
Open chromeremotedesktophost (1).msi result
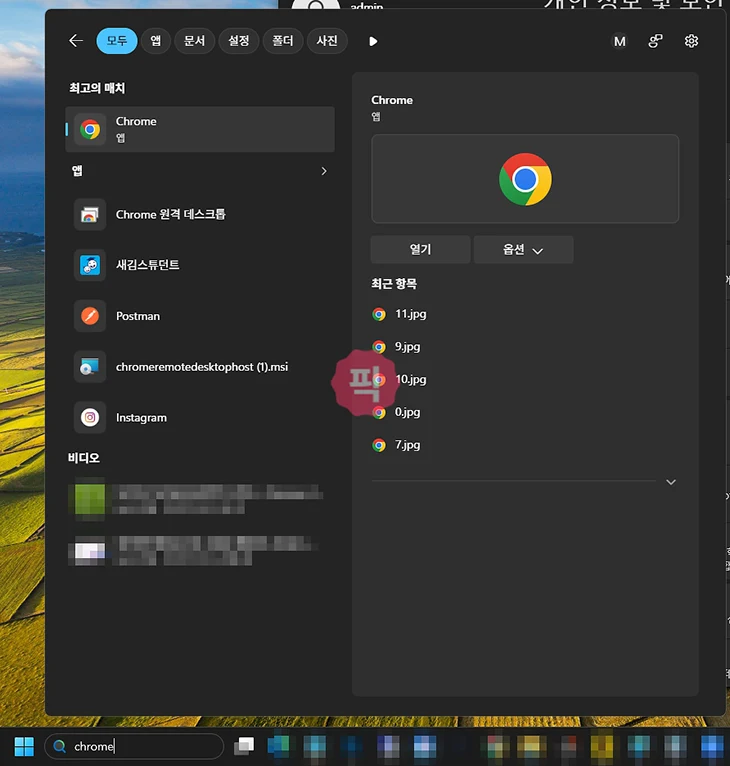click(x=200, y=367)
